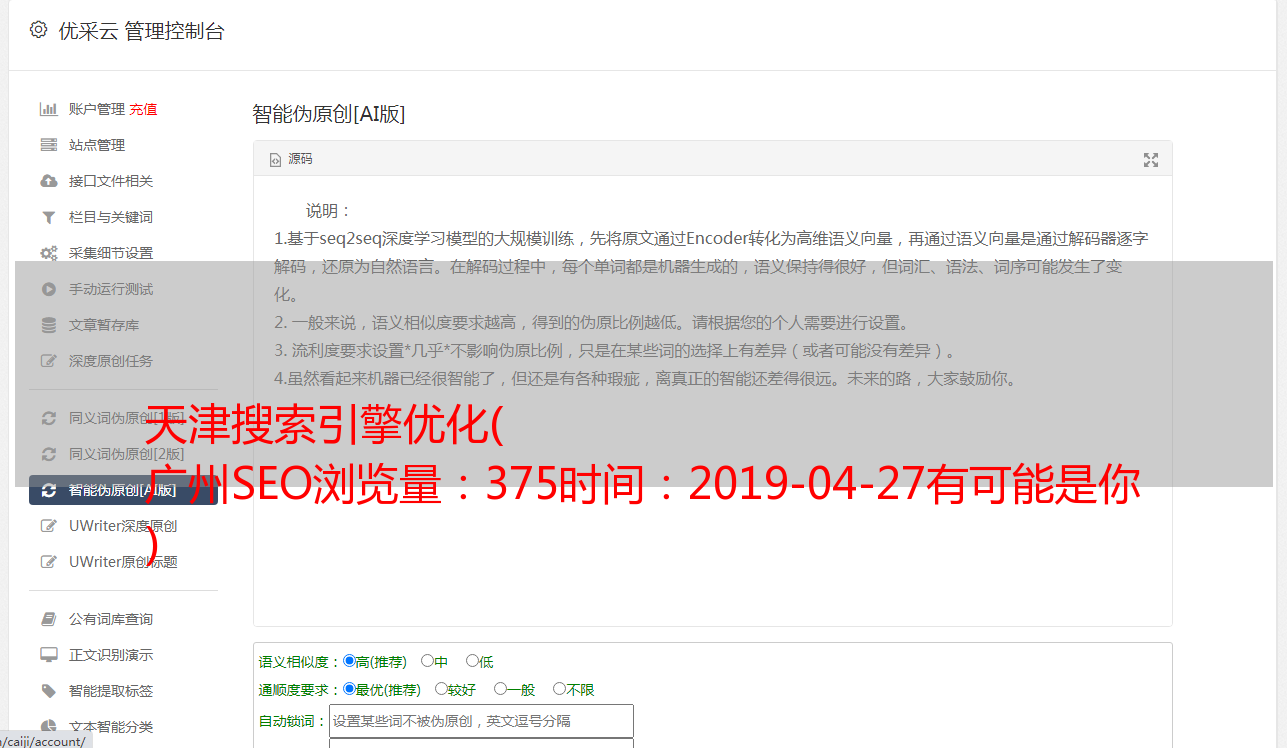Select 最优(推荐) for 通顺度要求
Viewport: 1287px width, 748px height.
click(349, 689)
